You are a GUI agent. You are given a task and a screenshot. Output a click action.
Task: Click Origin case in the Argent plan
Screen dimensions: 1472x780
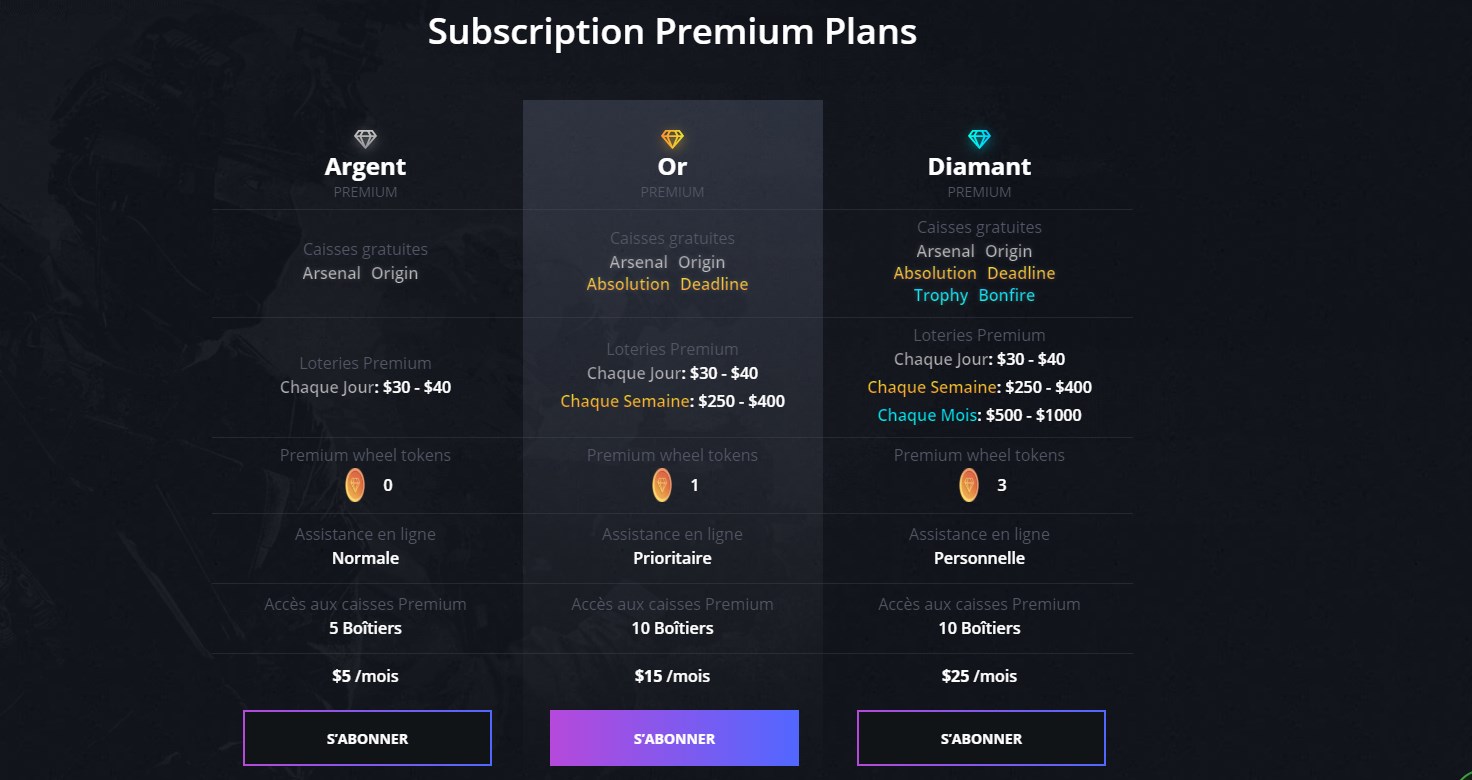tap(395, 273)
